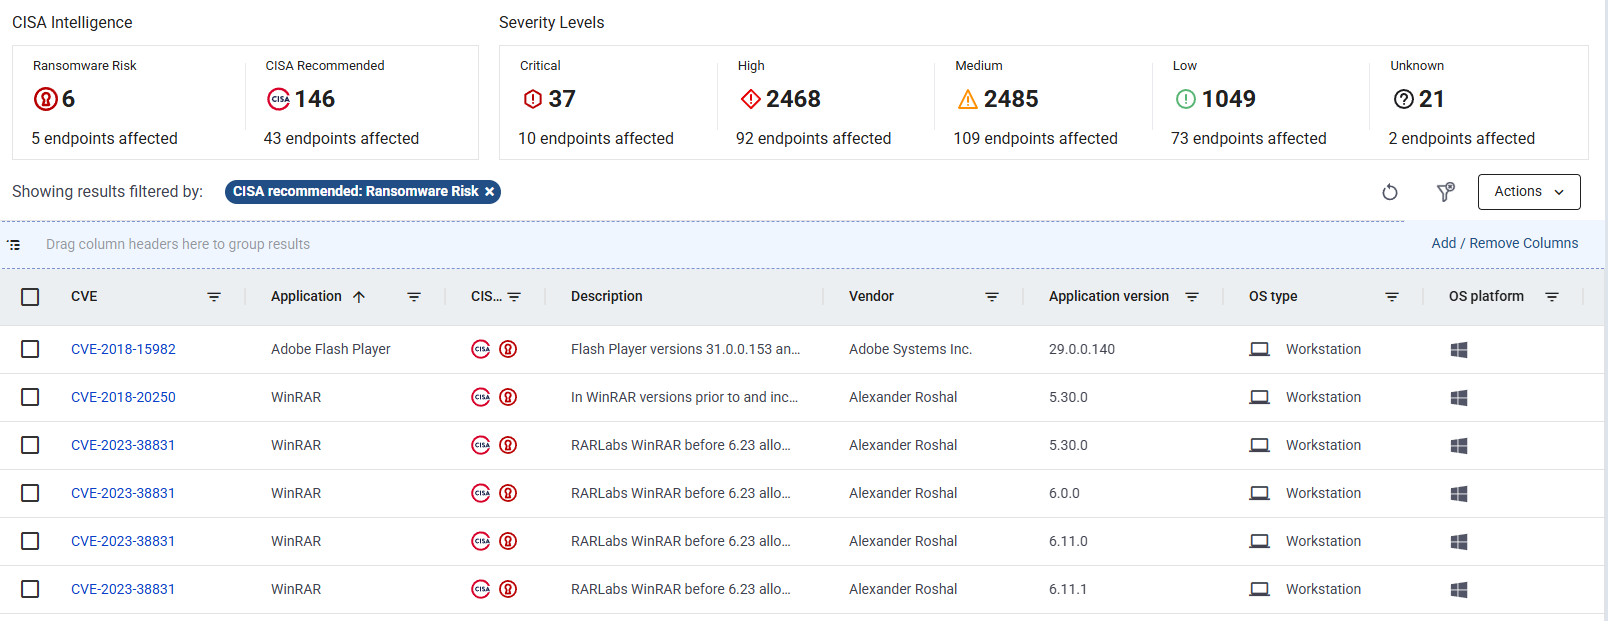Click the workstation laptop icon in Adobe Flash row

coord(1260,349)
